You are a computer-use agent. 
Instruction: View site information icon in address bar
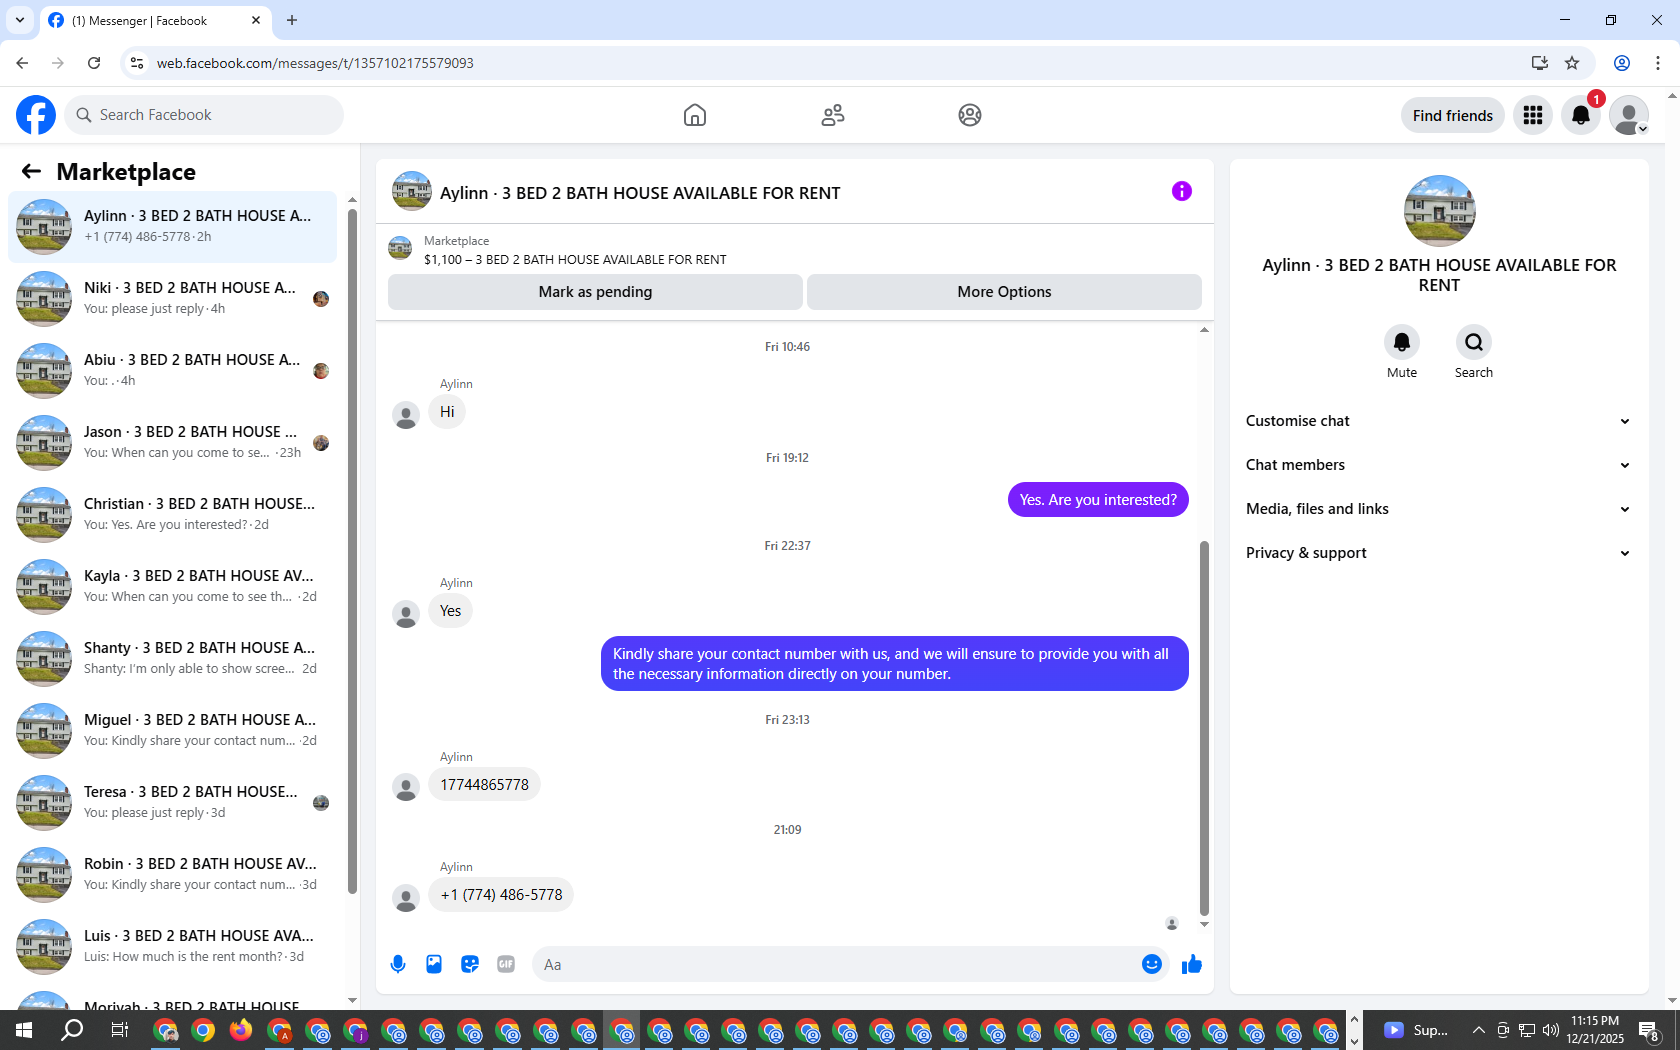click(137, 63)
